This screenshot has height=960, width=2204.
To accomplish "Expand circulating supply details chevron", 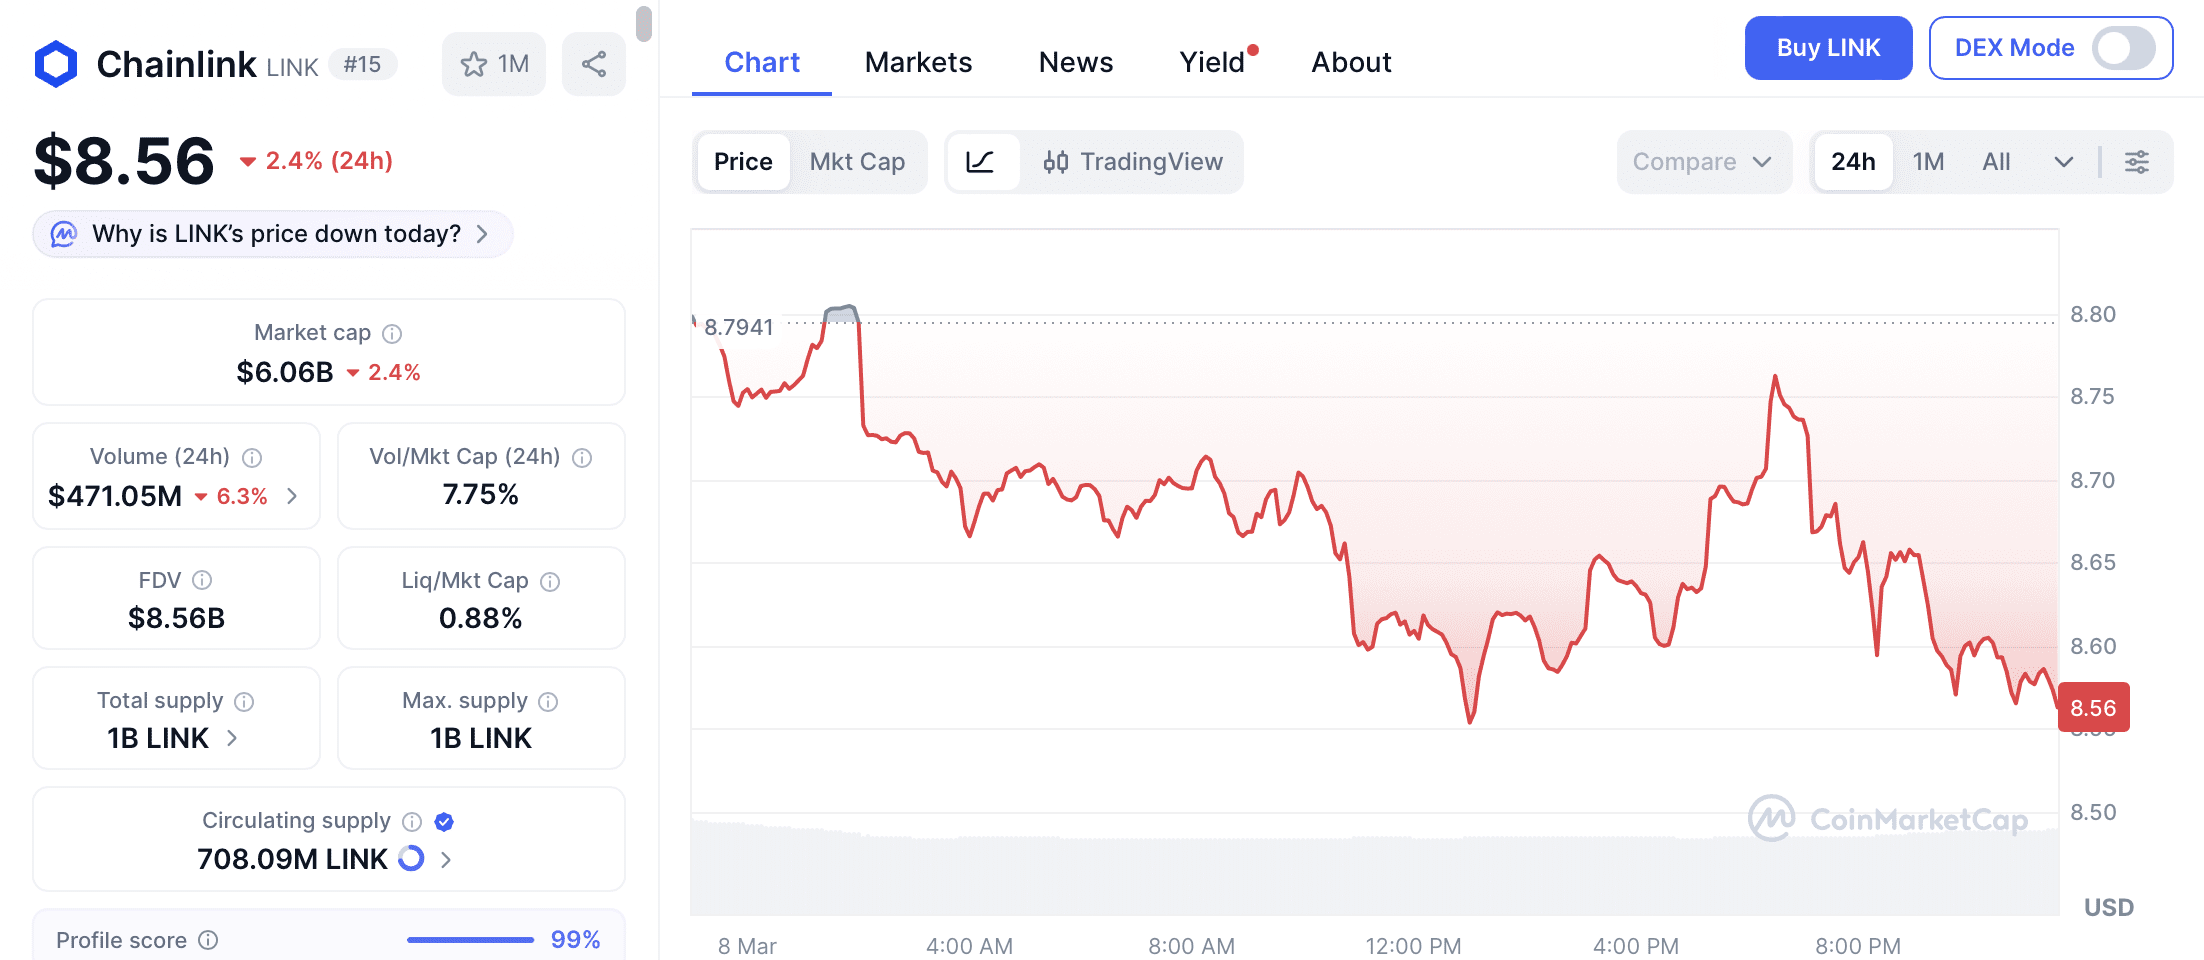I will pyautogui.click(x=446, y=859).
